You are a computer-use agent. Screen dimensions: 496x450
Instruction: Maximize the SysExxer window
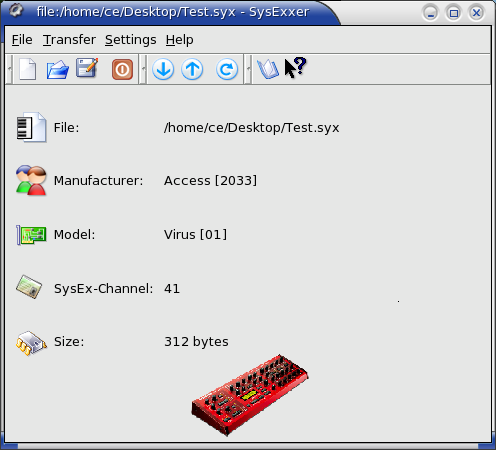pyautogui.click(x=453, y=13)
